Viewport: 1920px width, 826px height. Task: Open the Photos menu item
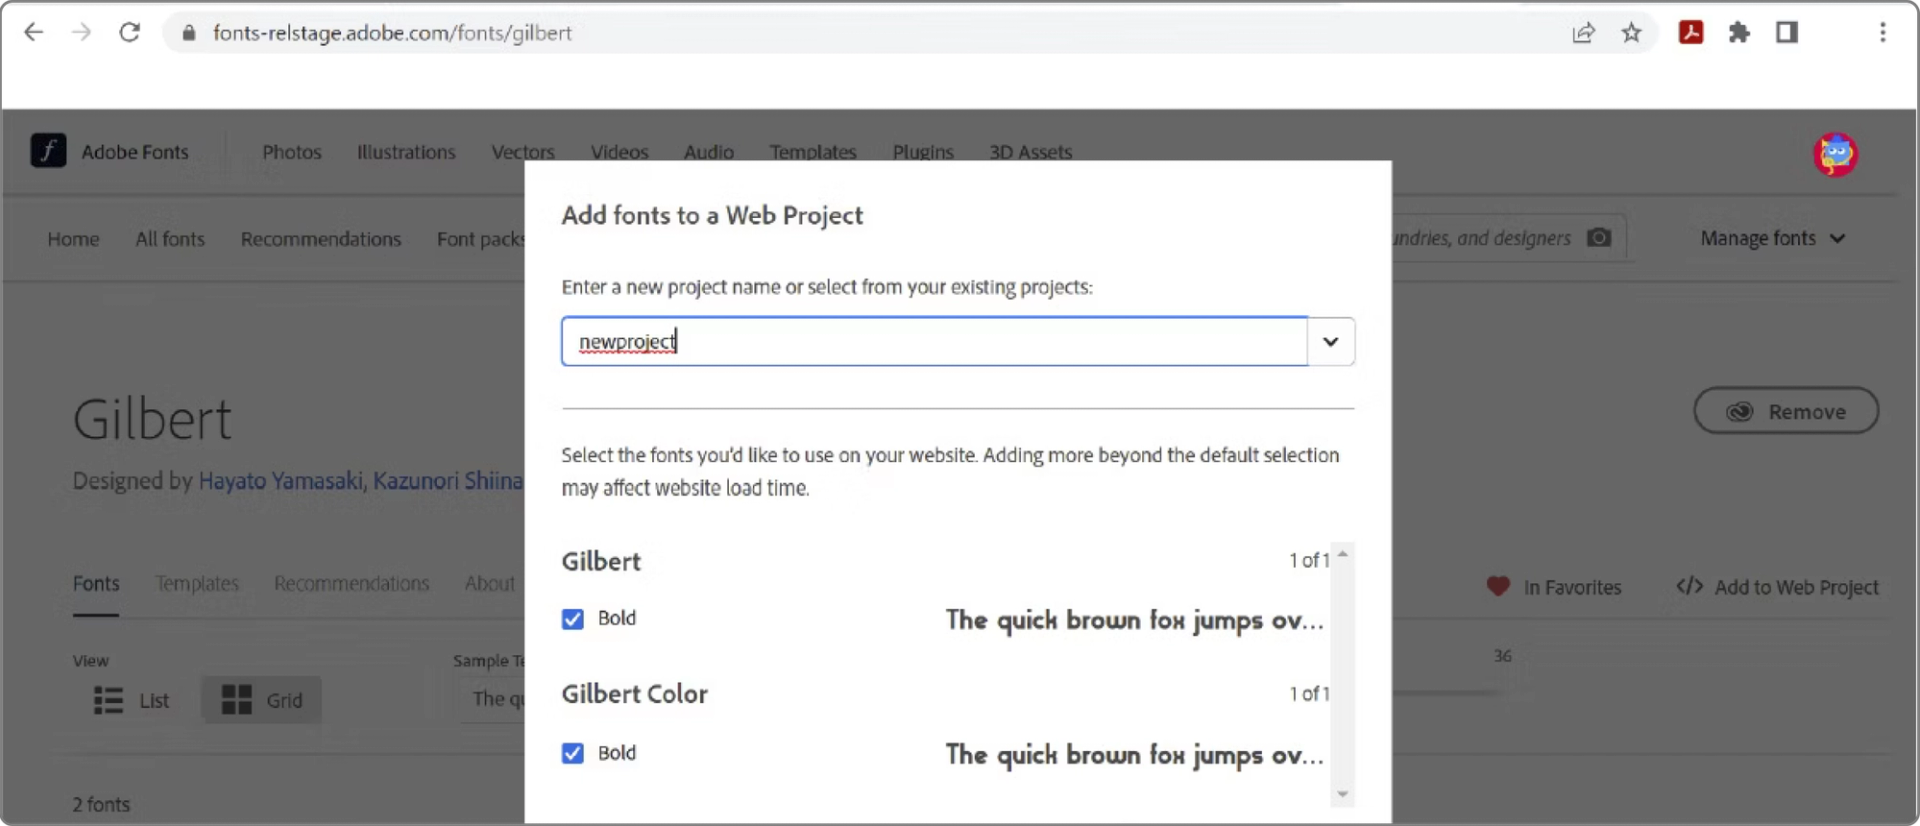(x=292, y=152)
